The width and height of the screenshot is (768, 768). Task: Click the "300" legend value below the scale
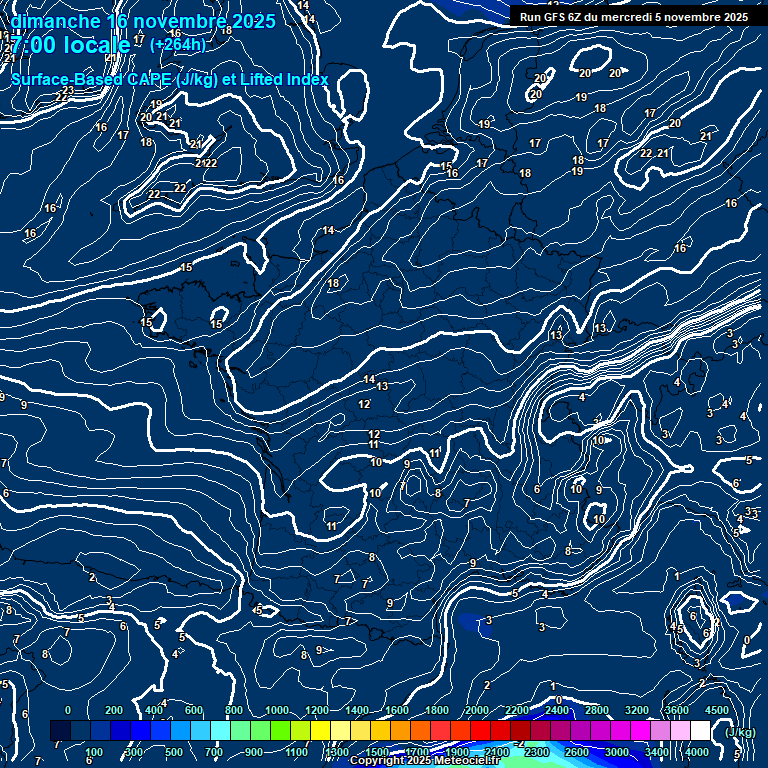[134, 752]
